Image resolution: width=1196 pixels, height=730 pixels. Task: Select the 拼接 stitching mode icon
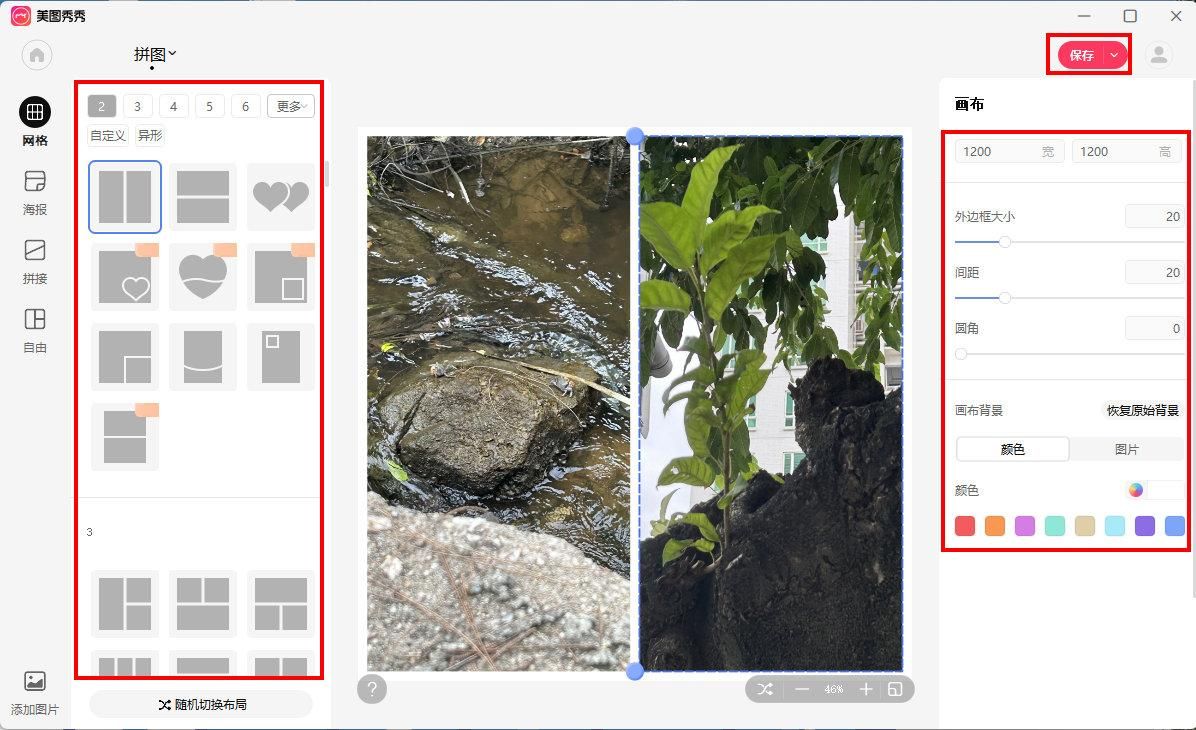pyautogui.click(x=34, y=250)
